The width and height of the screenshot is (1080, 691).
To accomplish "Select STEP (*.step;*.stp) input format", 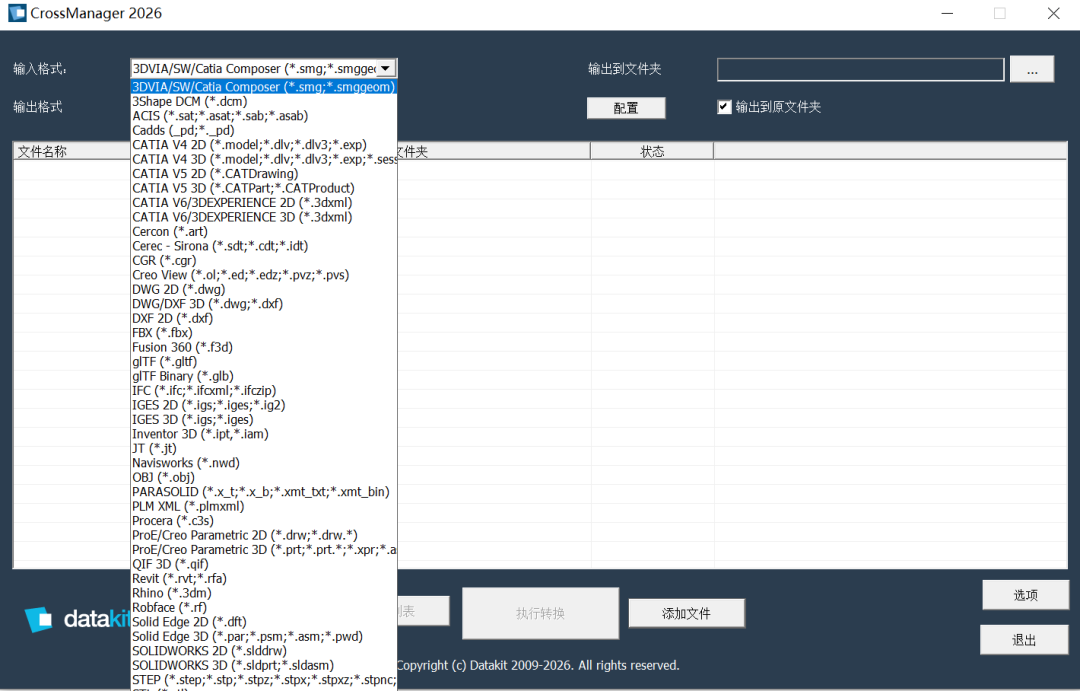I will point(264,680).
